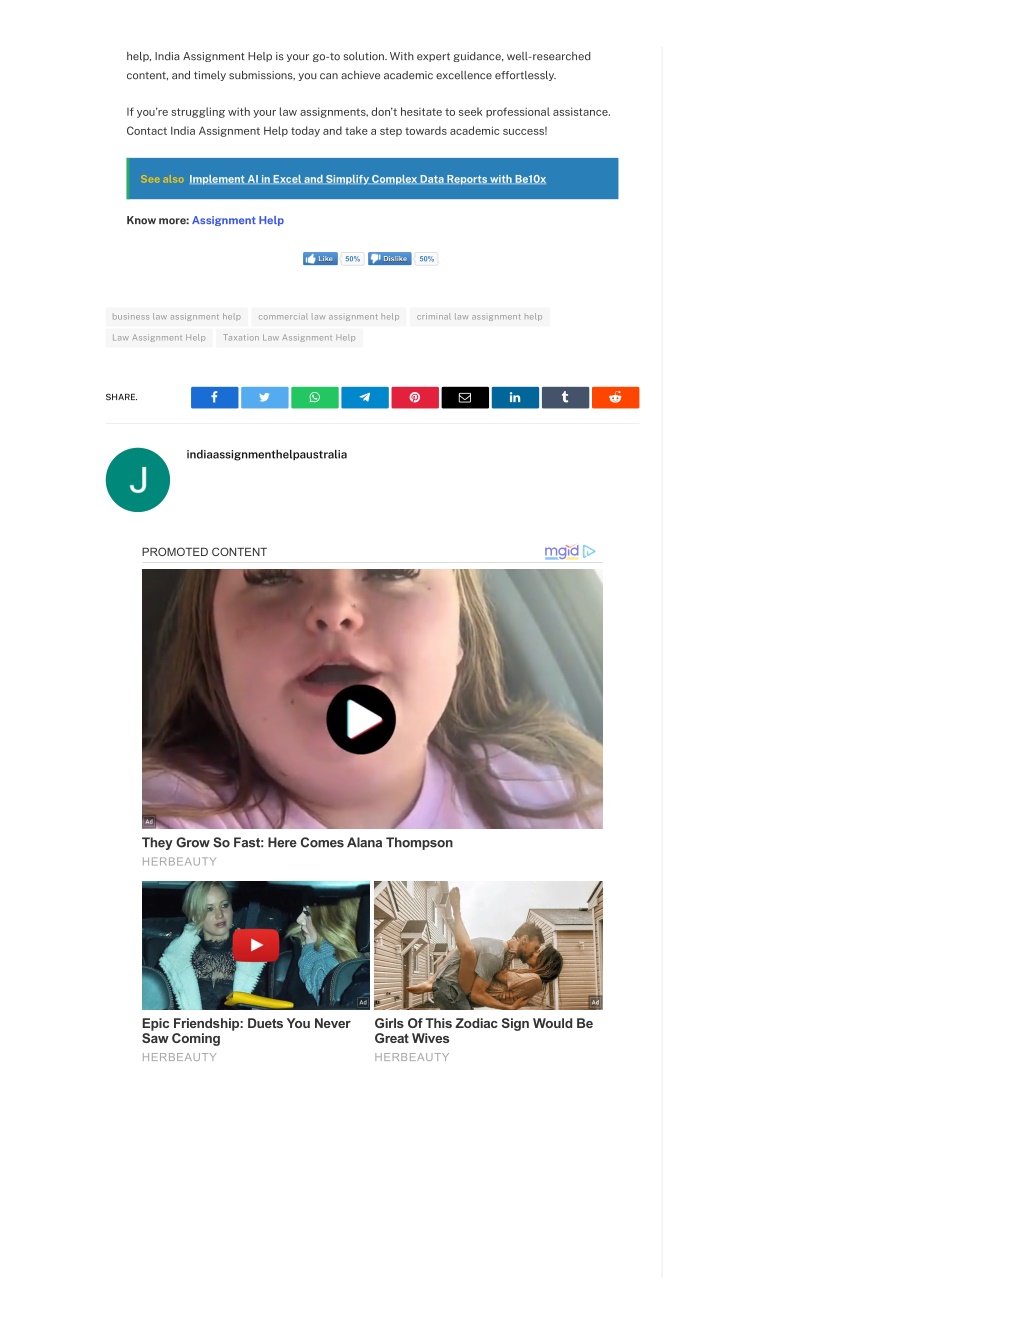The width and height of the screenshot is (1024, 1325).
Task: Share the article on Twitter
Action: click(x=264, y=398)
